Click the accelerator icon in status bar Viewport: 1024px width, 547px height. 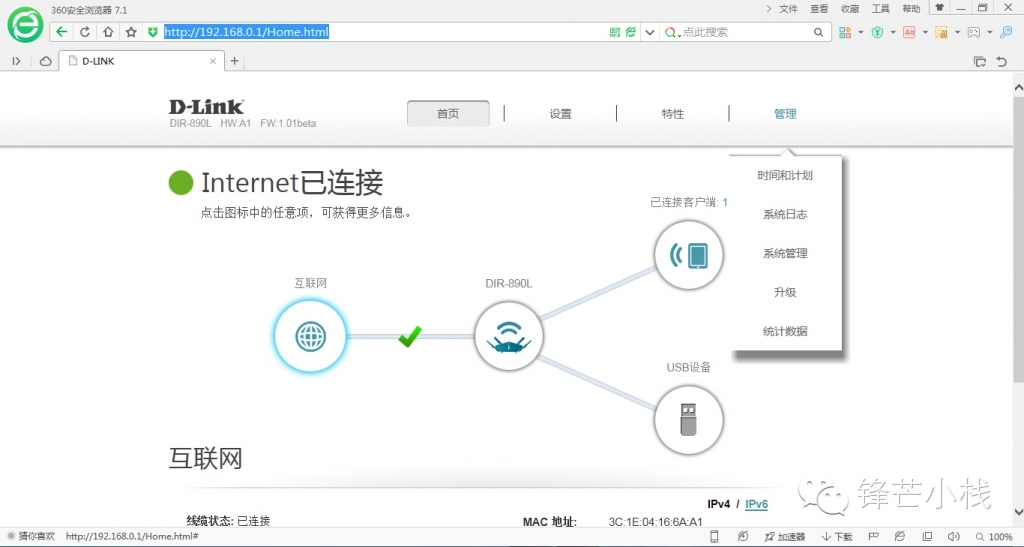click(784, 537)
